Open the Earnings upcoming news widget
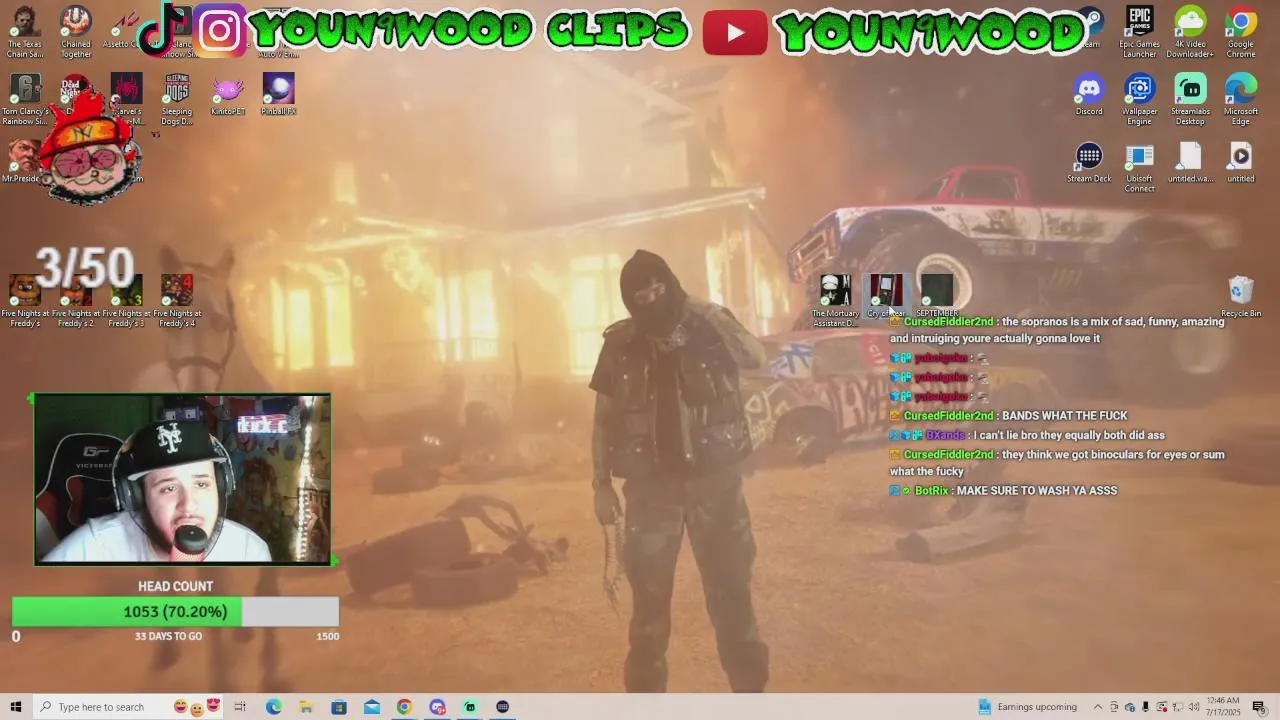This screenshot has height=720, width=1280. point(1028,707)
